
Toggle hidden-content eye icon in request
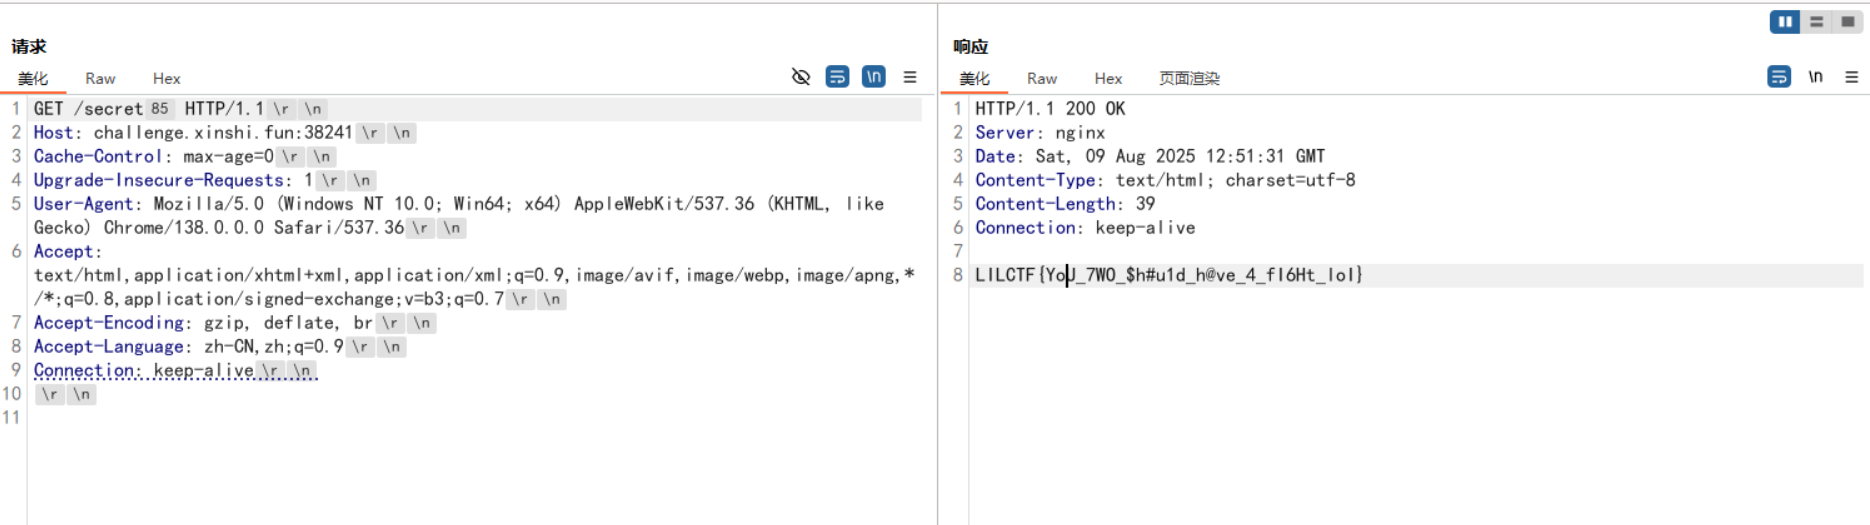801,77
